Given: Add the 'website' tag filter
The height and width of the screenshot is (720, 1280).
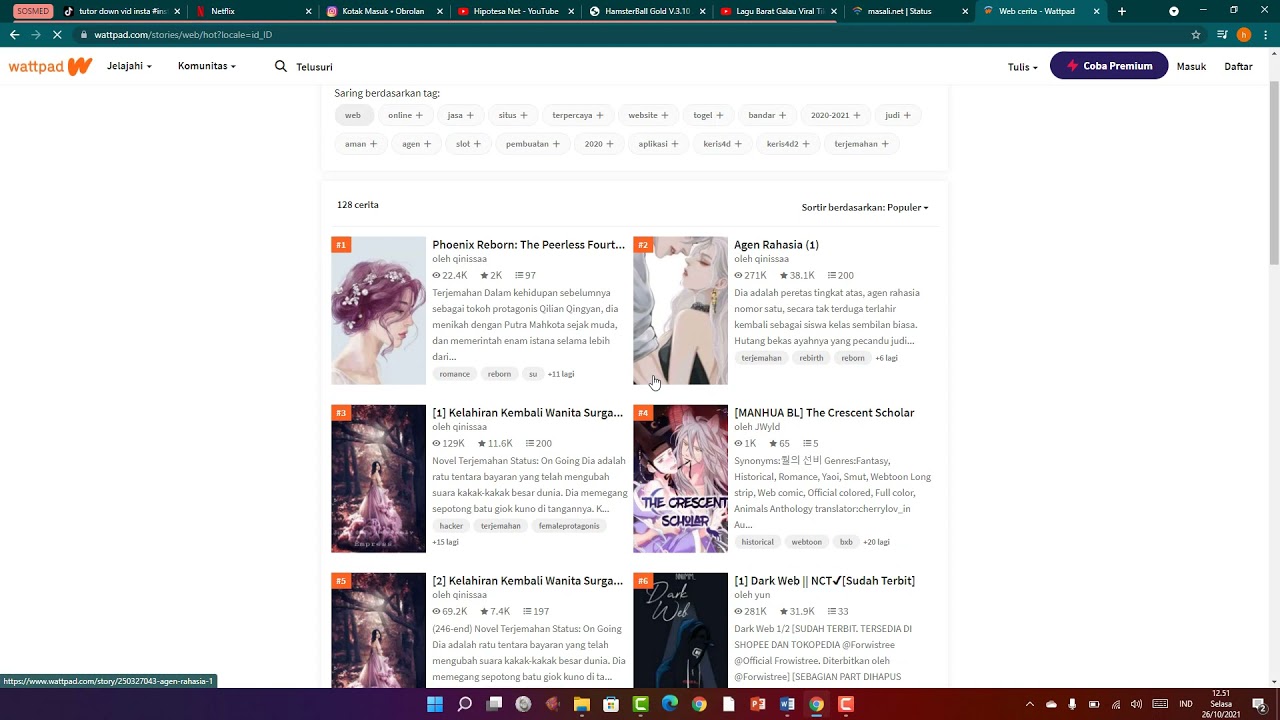Looking at the screenshot, I should (x=648, y=115).
